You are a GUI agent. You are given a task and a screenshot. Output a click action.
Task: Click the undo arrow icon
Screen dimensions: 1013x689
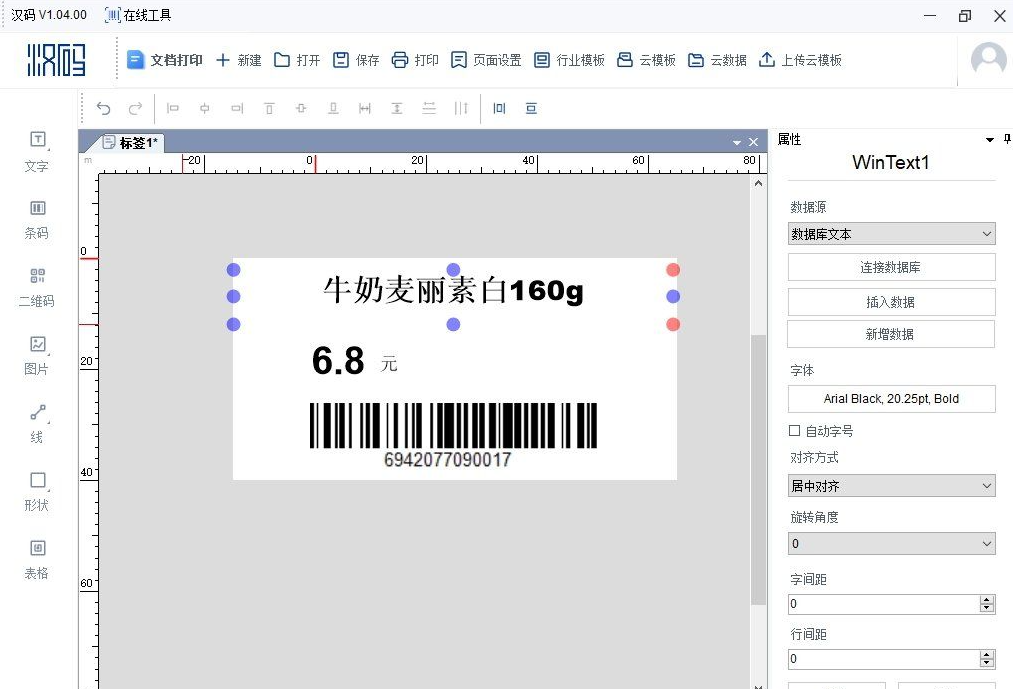click(103, 108)
